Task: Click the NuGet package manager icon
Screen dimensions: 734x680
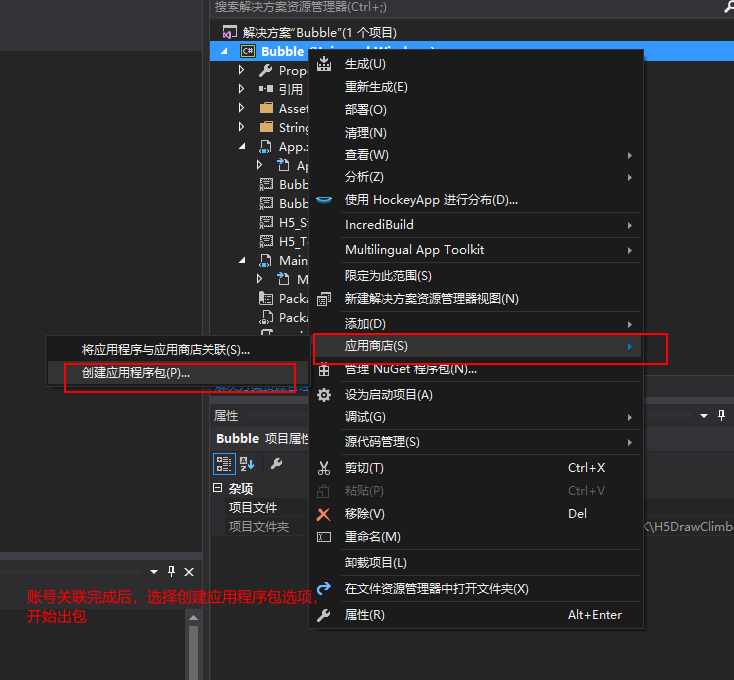Action: pyautogui.click(x=323, y=370)
